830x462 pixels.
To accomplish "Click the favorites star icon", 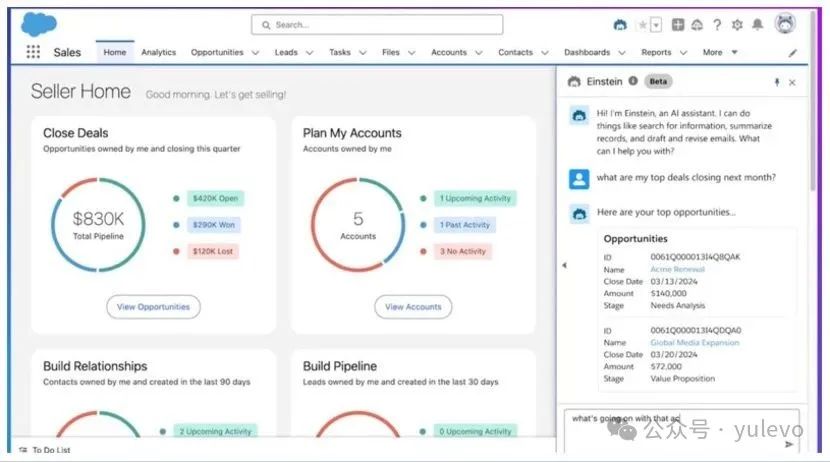I will [x=642, y=25].
